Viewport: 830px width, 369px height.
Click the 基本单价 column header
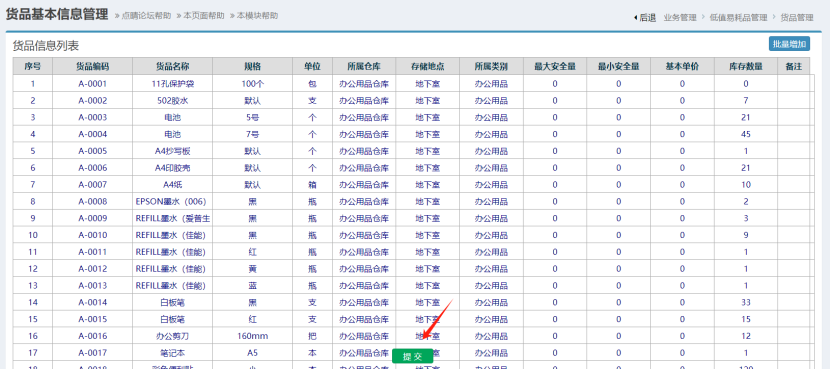(x=682, y=67)
